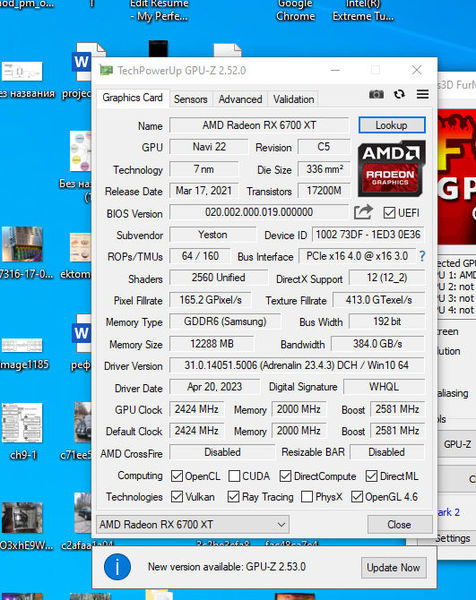Switch to the Graphics Card tab
This screenshot has width=476, height=600.
click(132, 98)
